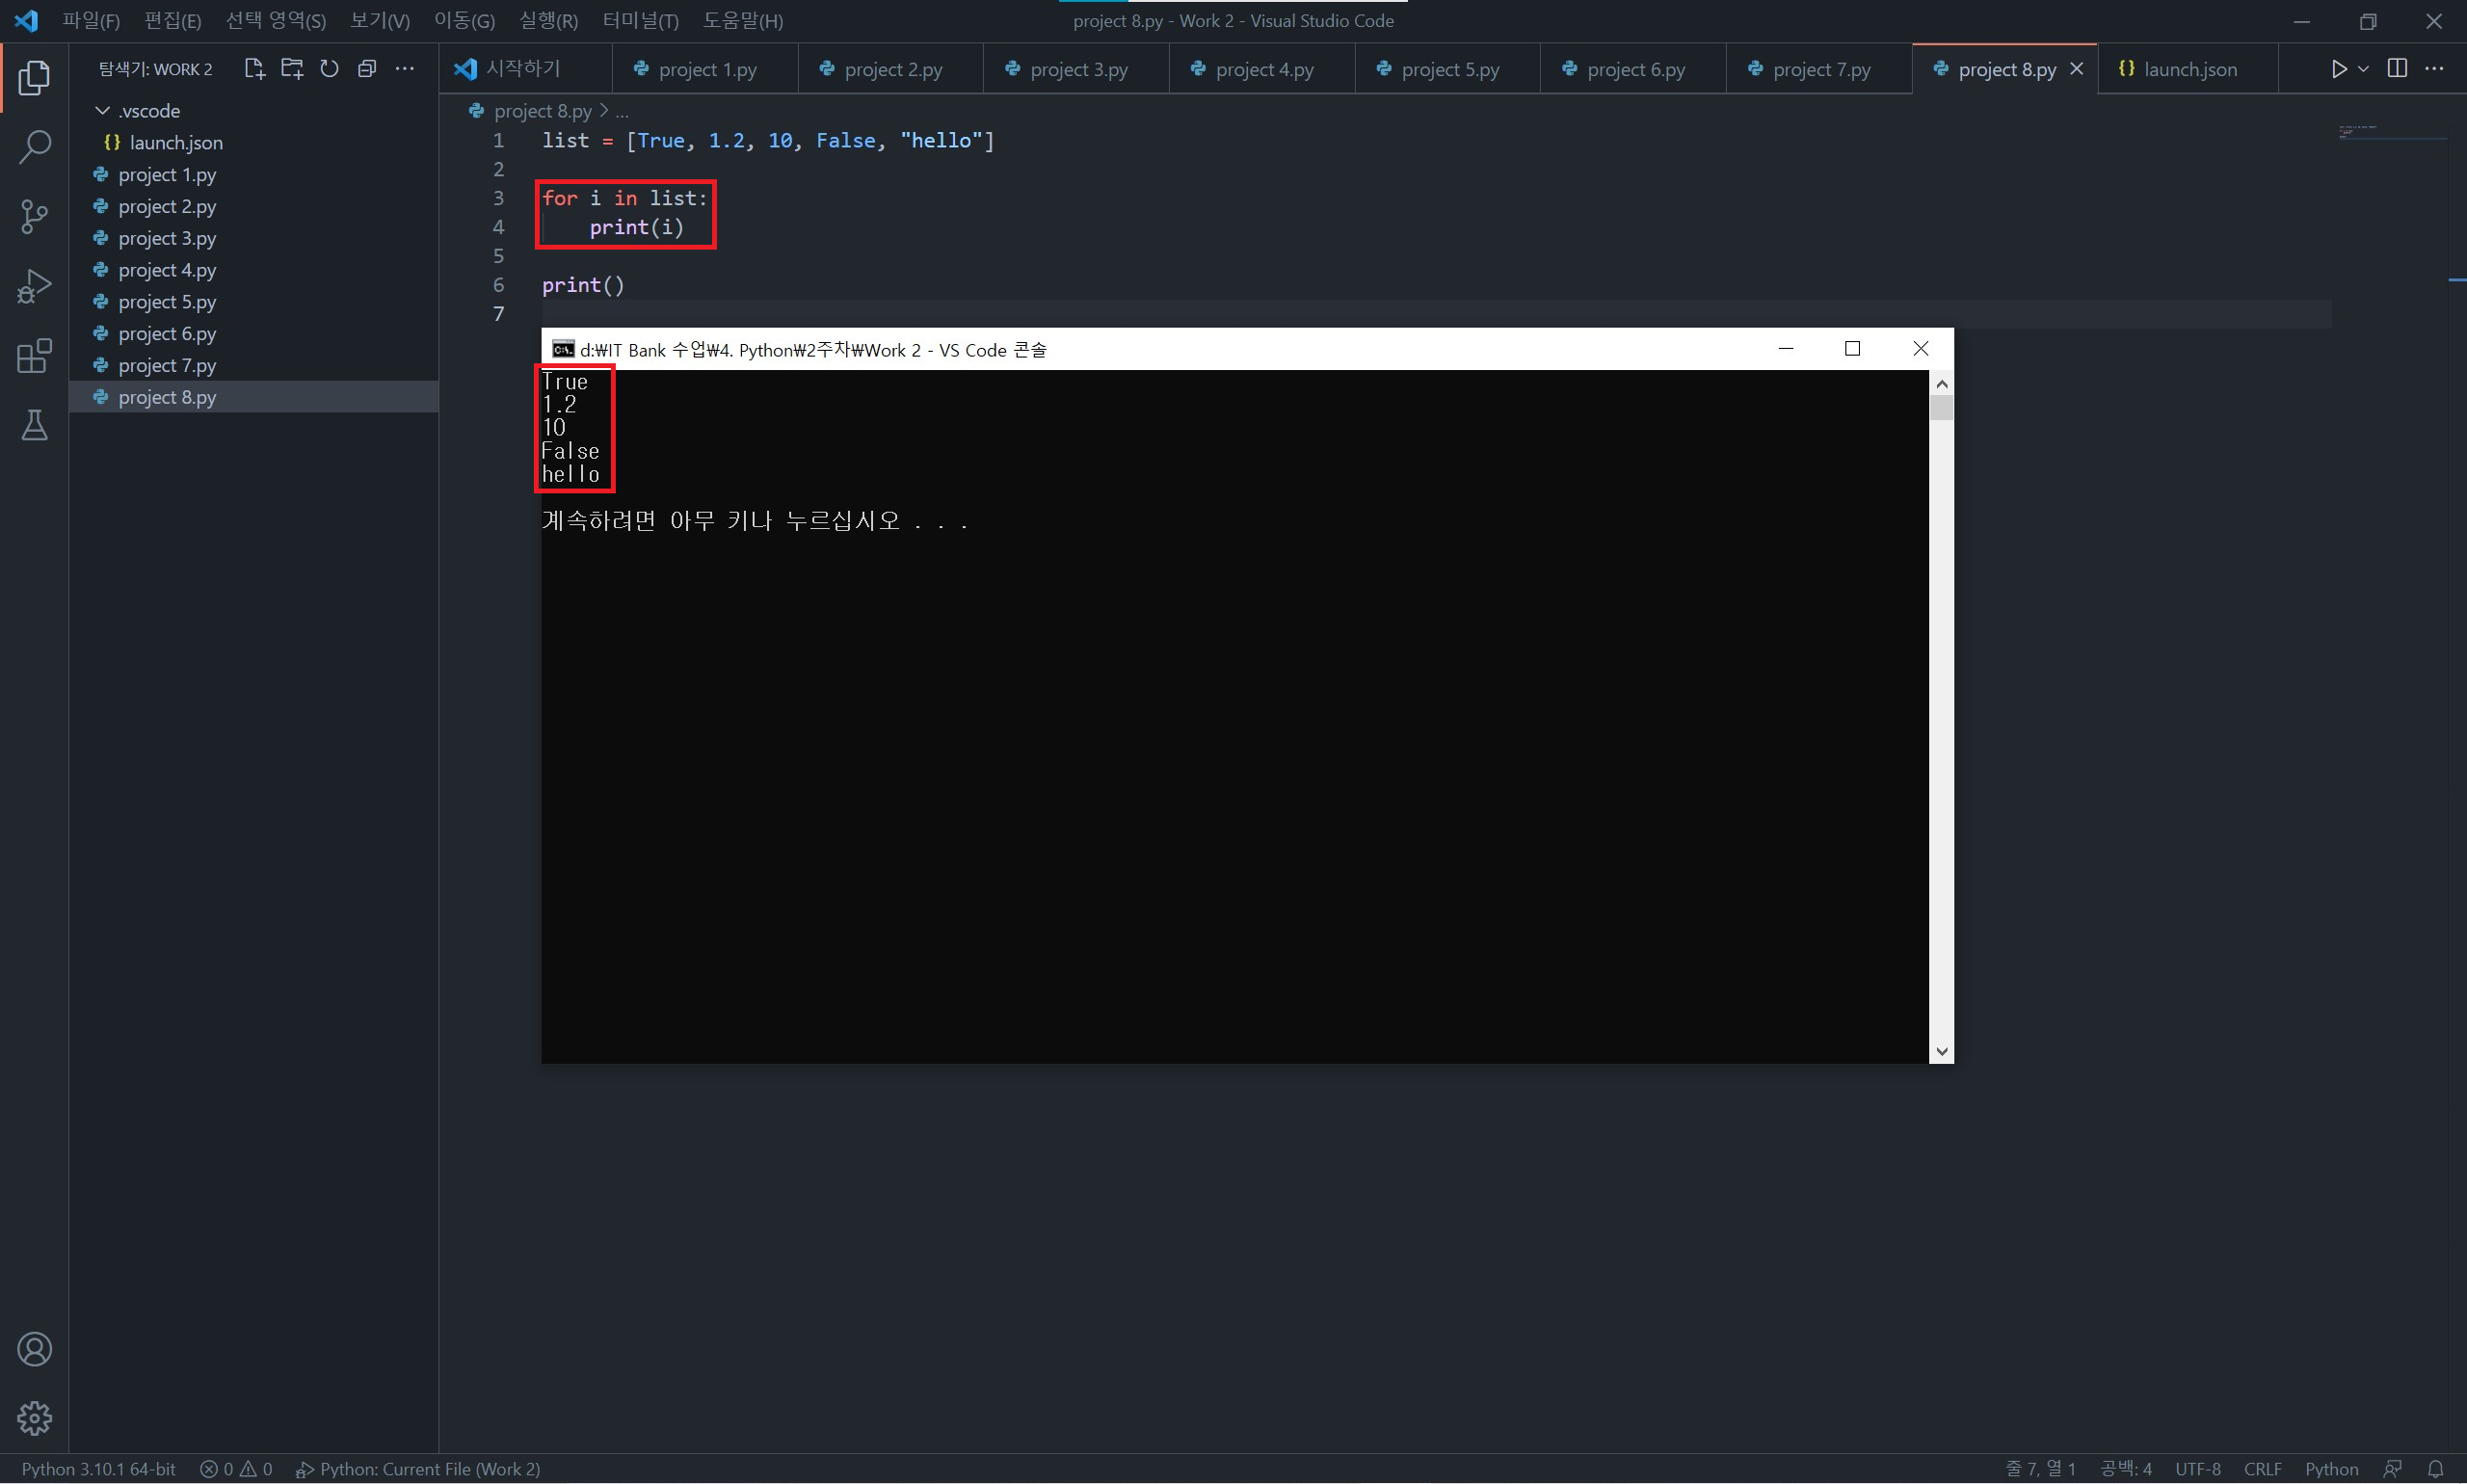The height and width of the screenshot is (1484, 2467).
Task: Click the New File icon in explorer
Action: pos(254,69)
